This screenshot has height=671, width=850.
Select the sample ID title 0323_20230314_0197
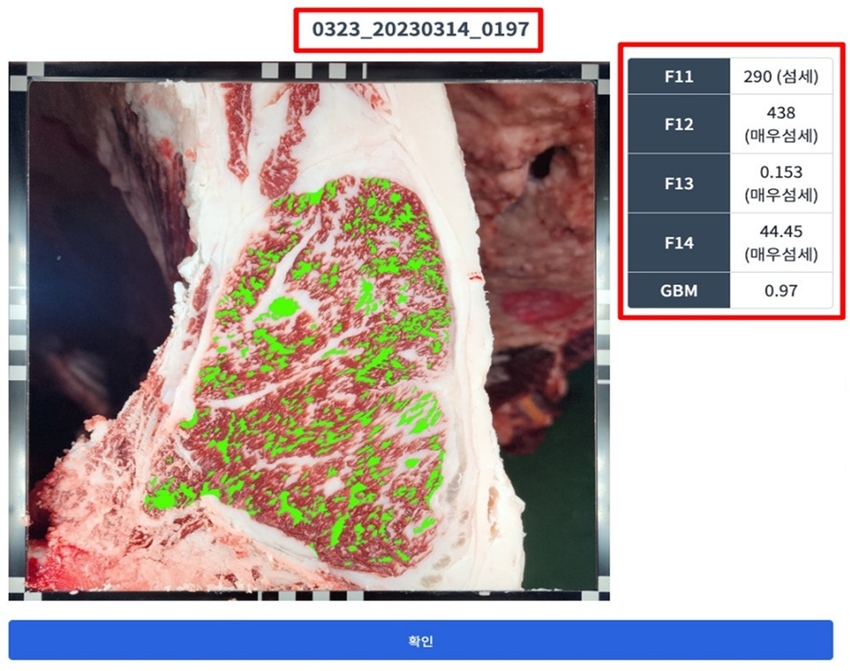coord(419,31)
